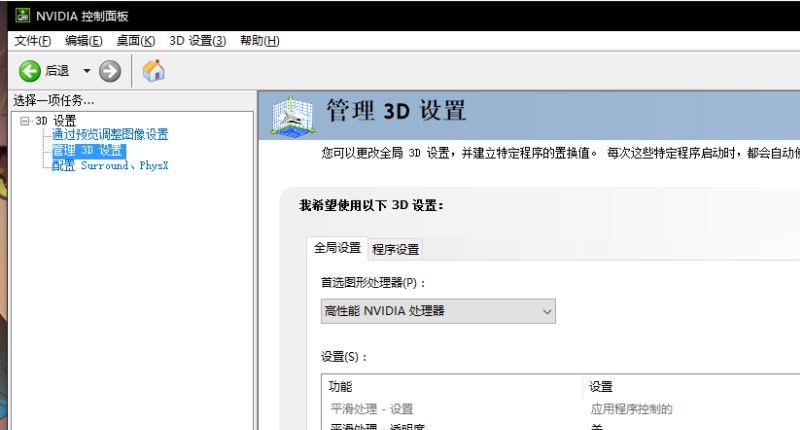Select 管理 3D 设置 in task tree
The height and width of the screenshot is (430, 800).
[x=88, y=150]
